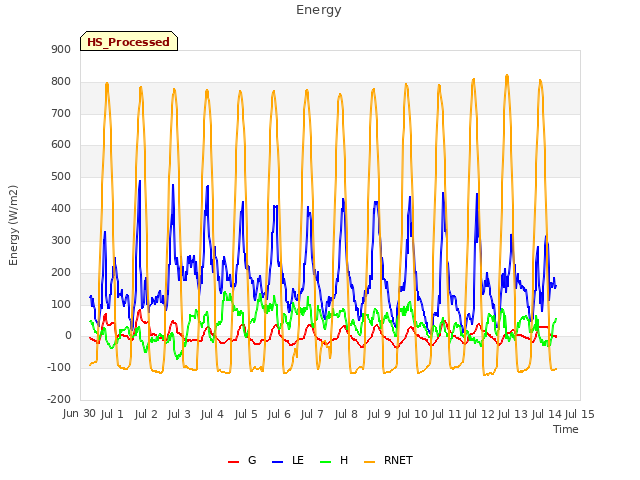Click the HS_Processed annotation label

(129, 42)
